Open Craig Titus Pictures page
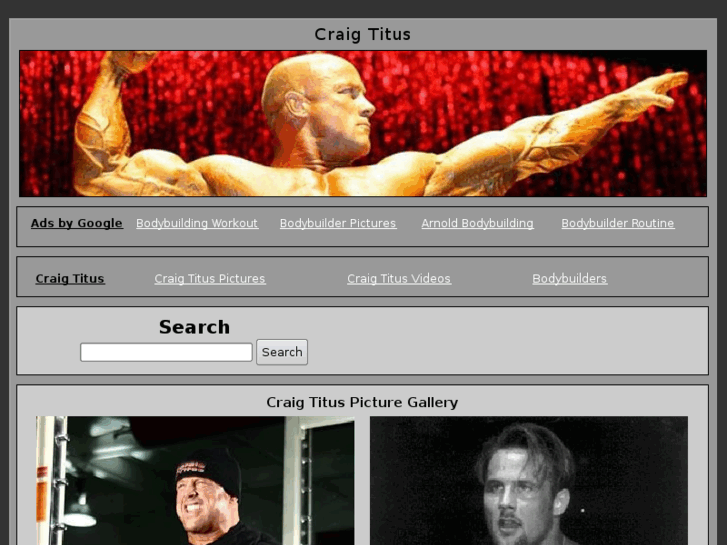This screenshot has width=727, height=545. pyautogui.click(x=210, y=278)
